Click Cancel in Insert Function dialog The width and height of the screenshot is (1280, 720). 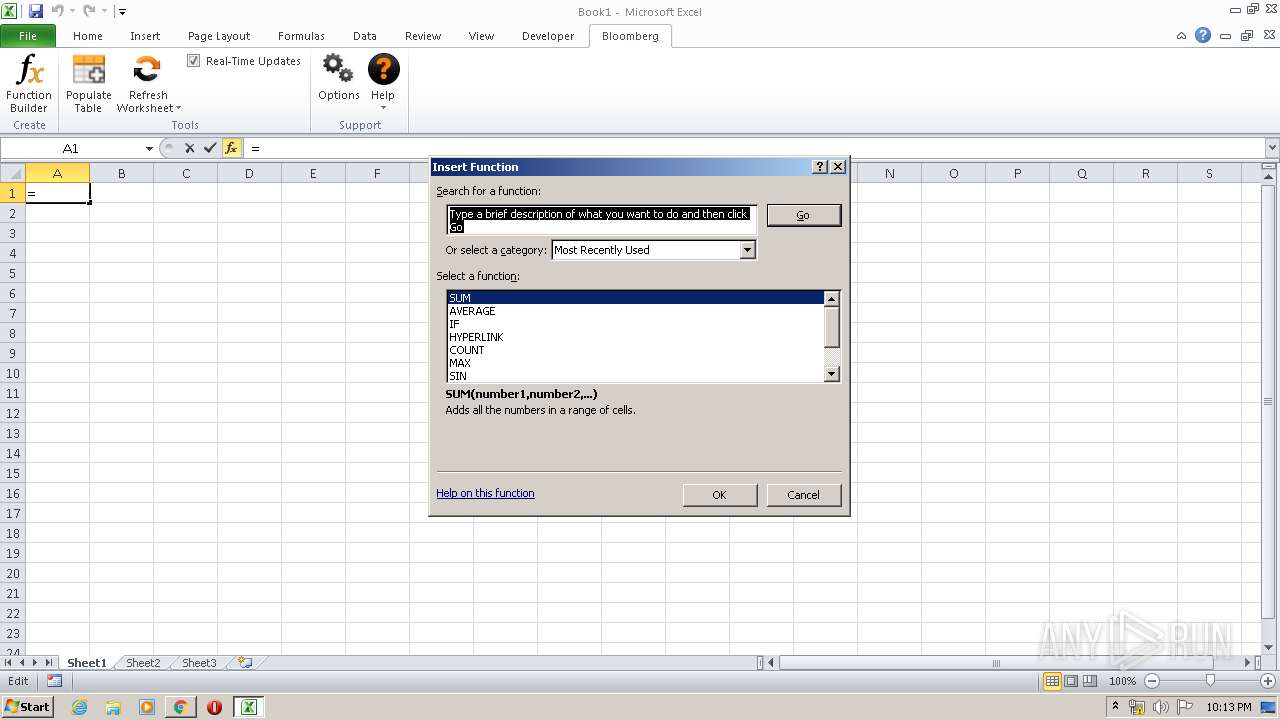tap(803, 495)
